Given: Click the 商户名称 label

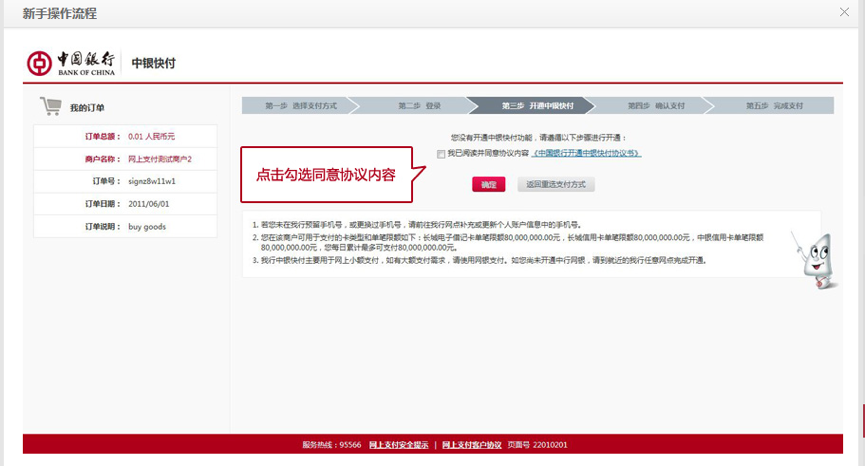Looking at the screenshot, I should coord(103,159).
